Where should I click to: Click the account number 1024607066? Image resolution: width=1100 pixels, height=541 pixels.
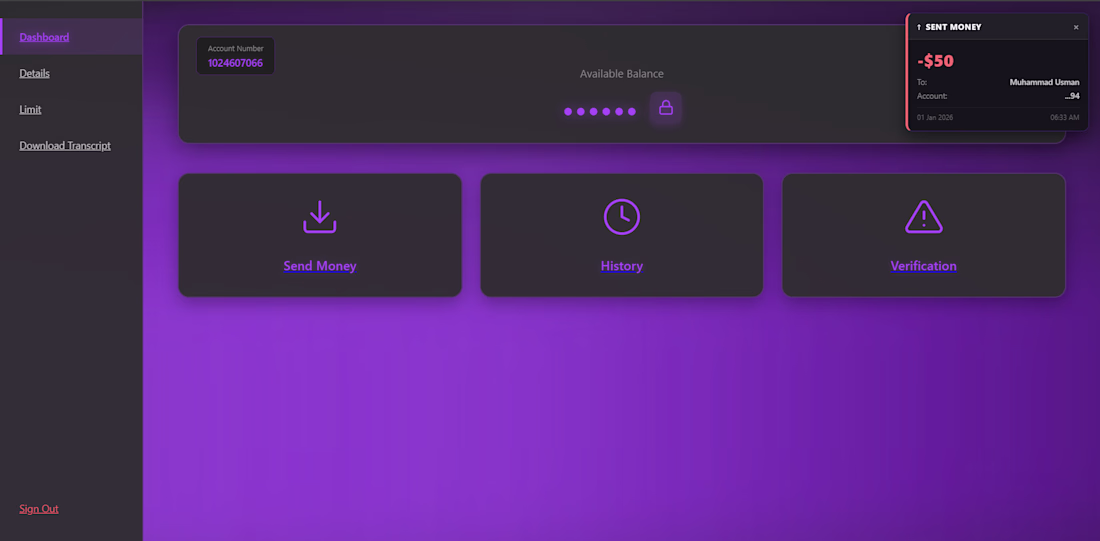[235, 63]
